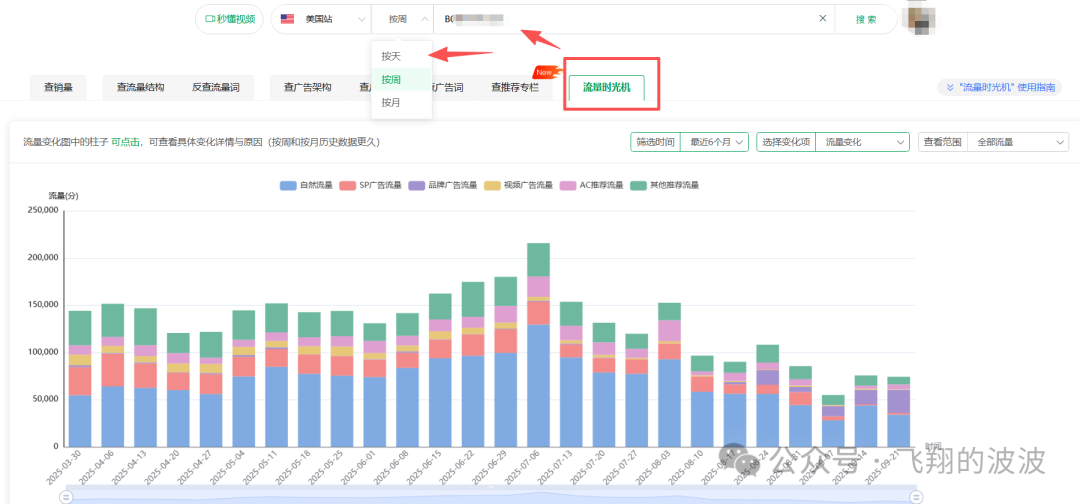The width and height of the screenshot is (1080, 504).
Task: Click the left handle of the time range slider
Action: tap(66, 496)
